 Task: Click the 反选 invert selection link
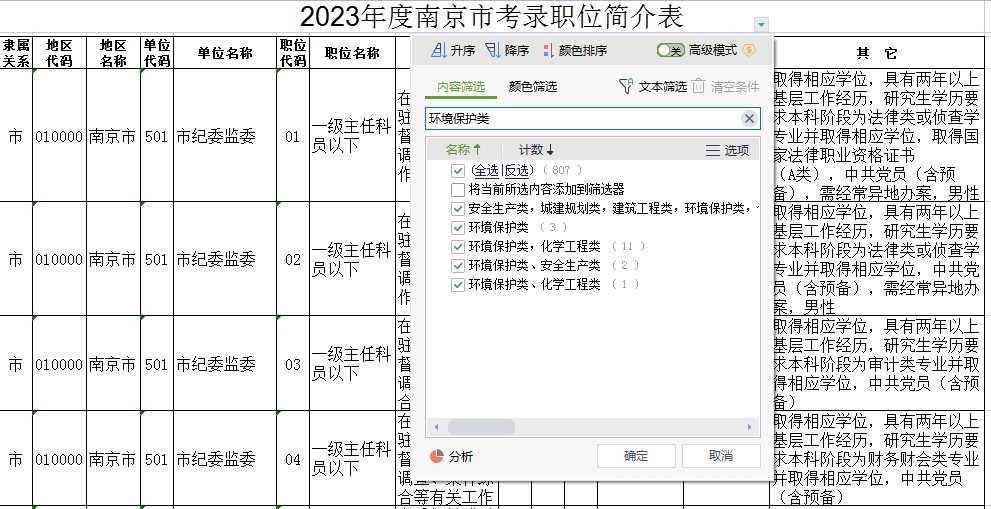tap(517, 171)
